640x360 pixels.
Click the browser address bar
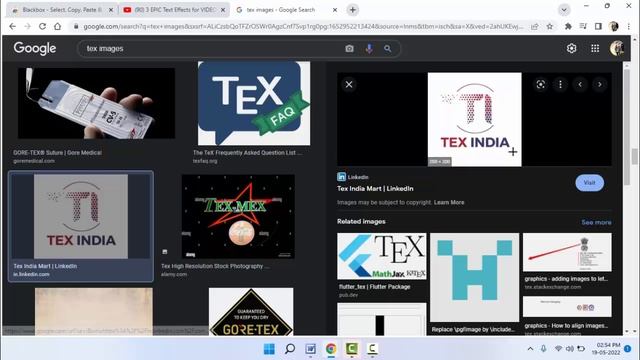(x=303, y=27)
